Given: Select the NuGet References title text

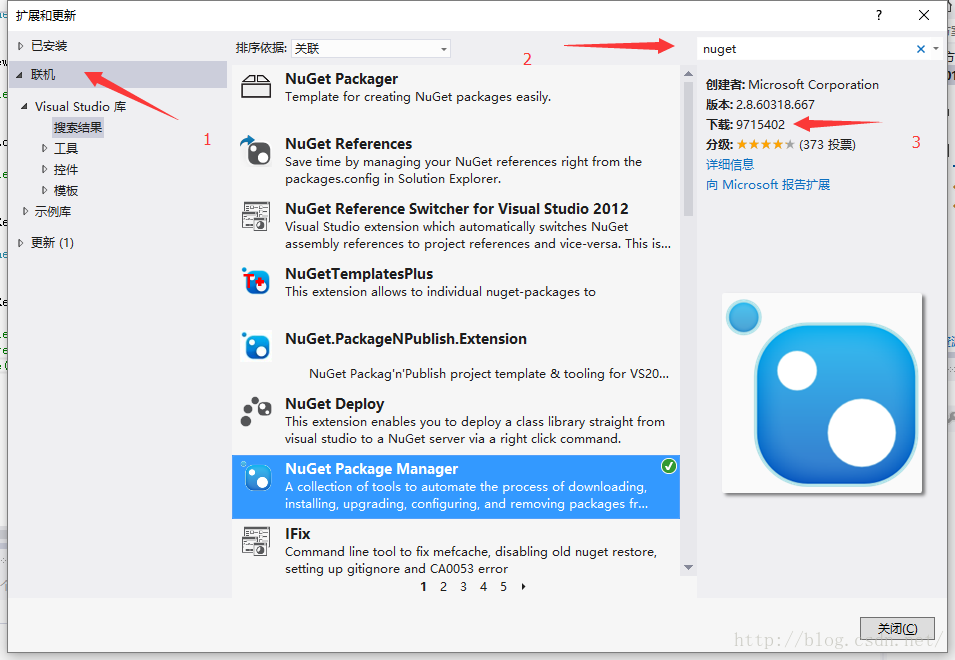Looking at the screenshot, I should tap(348, 144).
